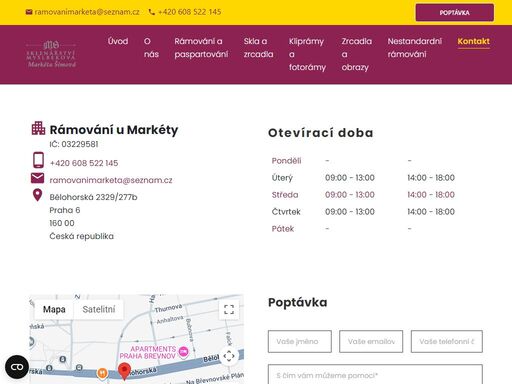Viewport: 512px width, 384px height.
Task: Open the O nás menu item
Action: (151, 48)
